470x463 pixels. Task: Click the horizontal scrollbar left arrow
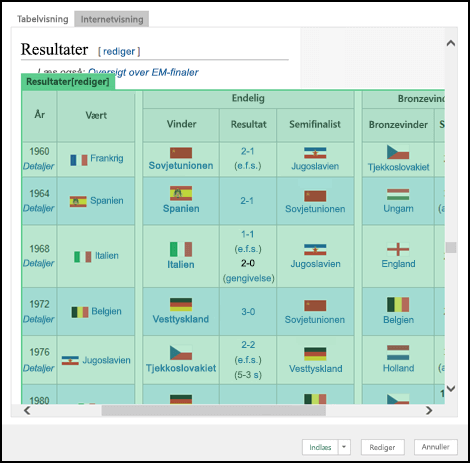click(x=27, y=410)
